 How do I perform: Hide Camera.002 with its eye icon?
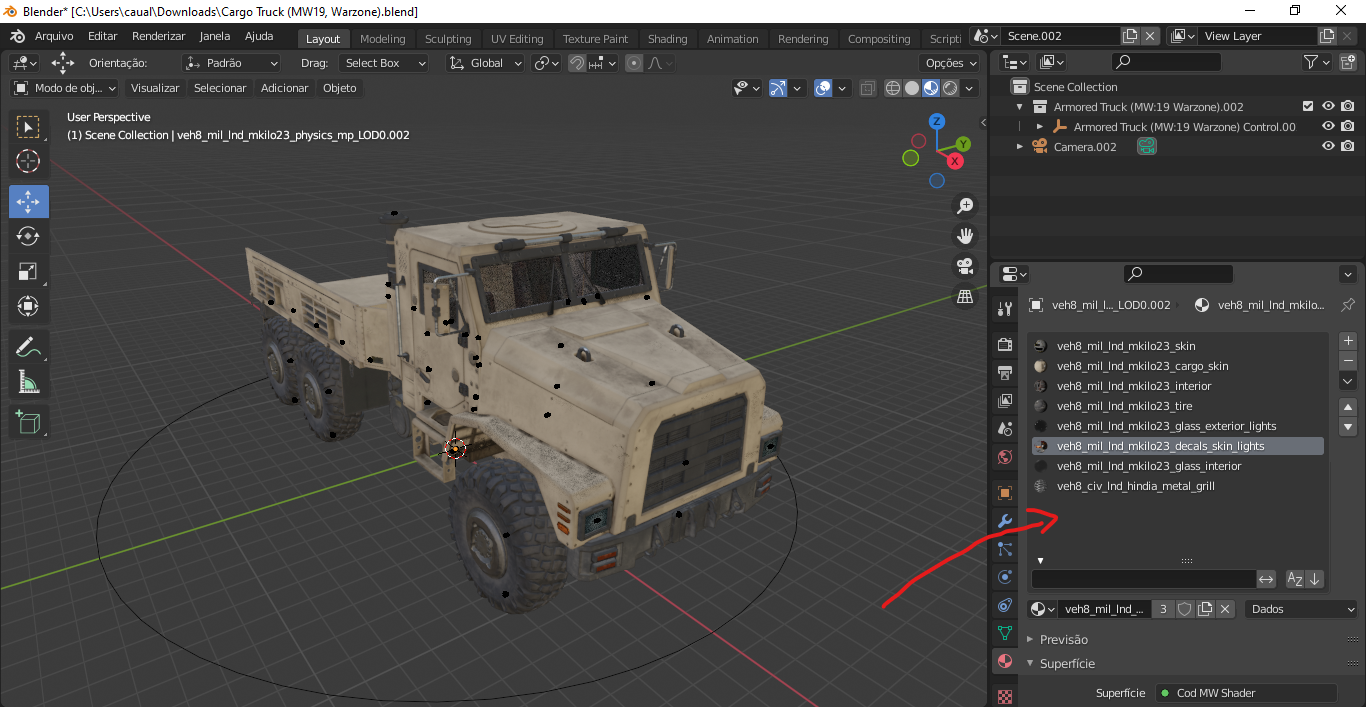click(1328, 146)
